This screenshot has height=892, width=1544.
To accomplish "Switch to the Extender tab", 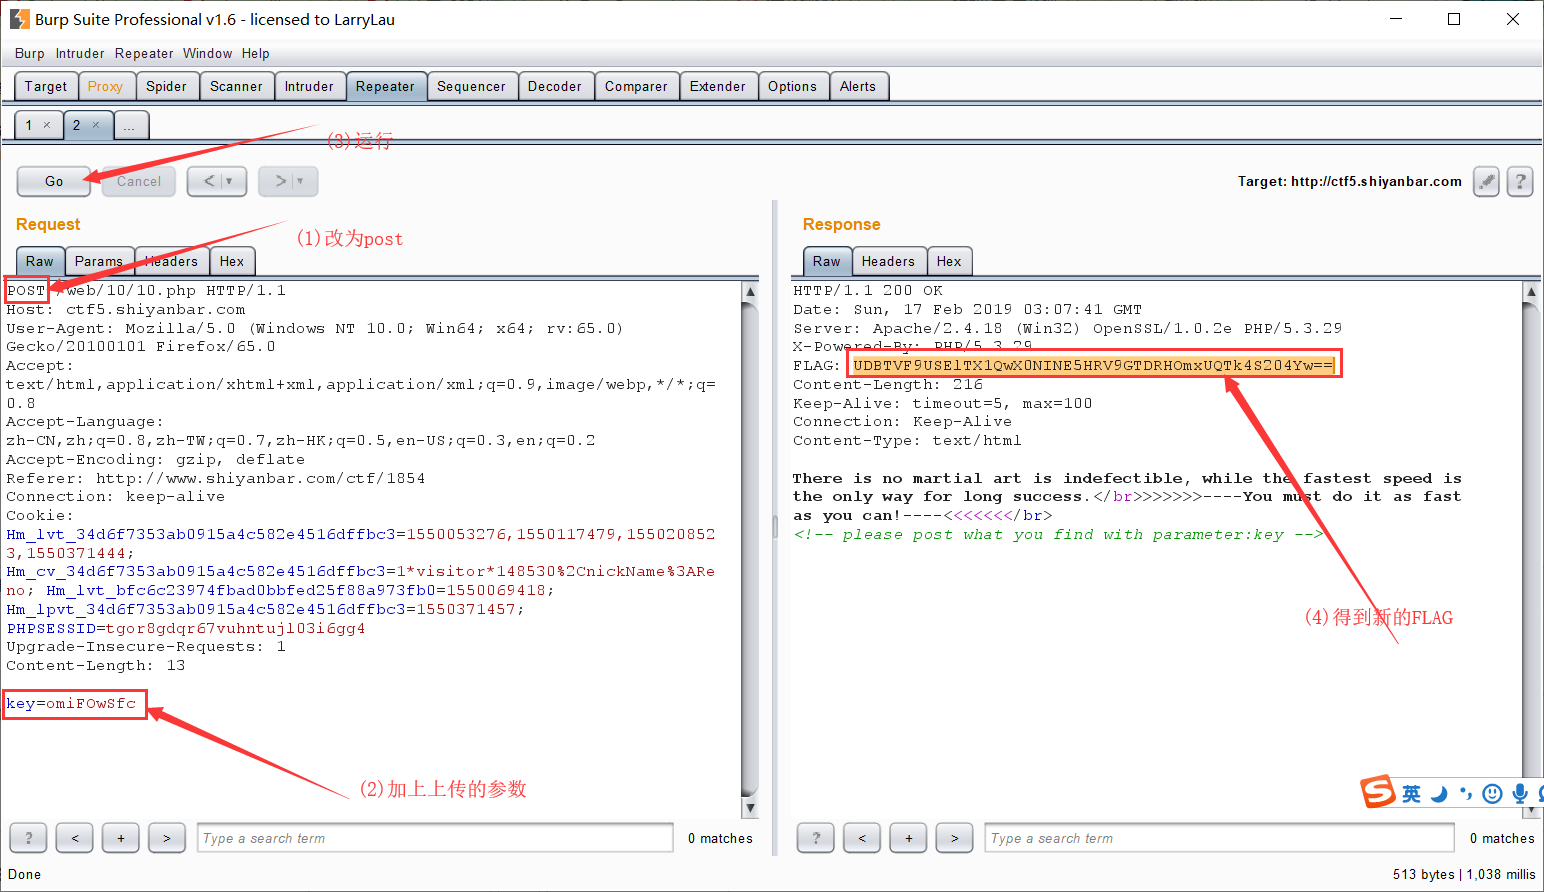I will click(718, 86).
